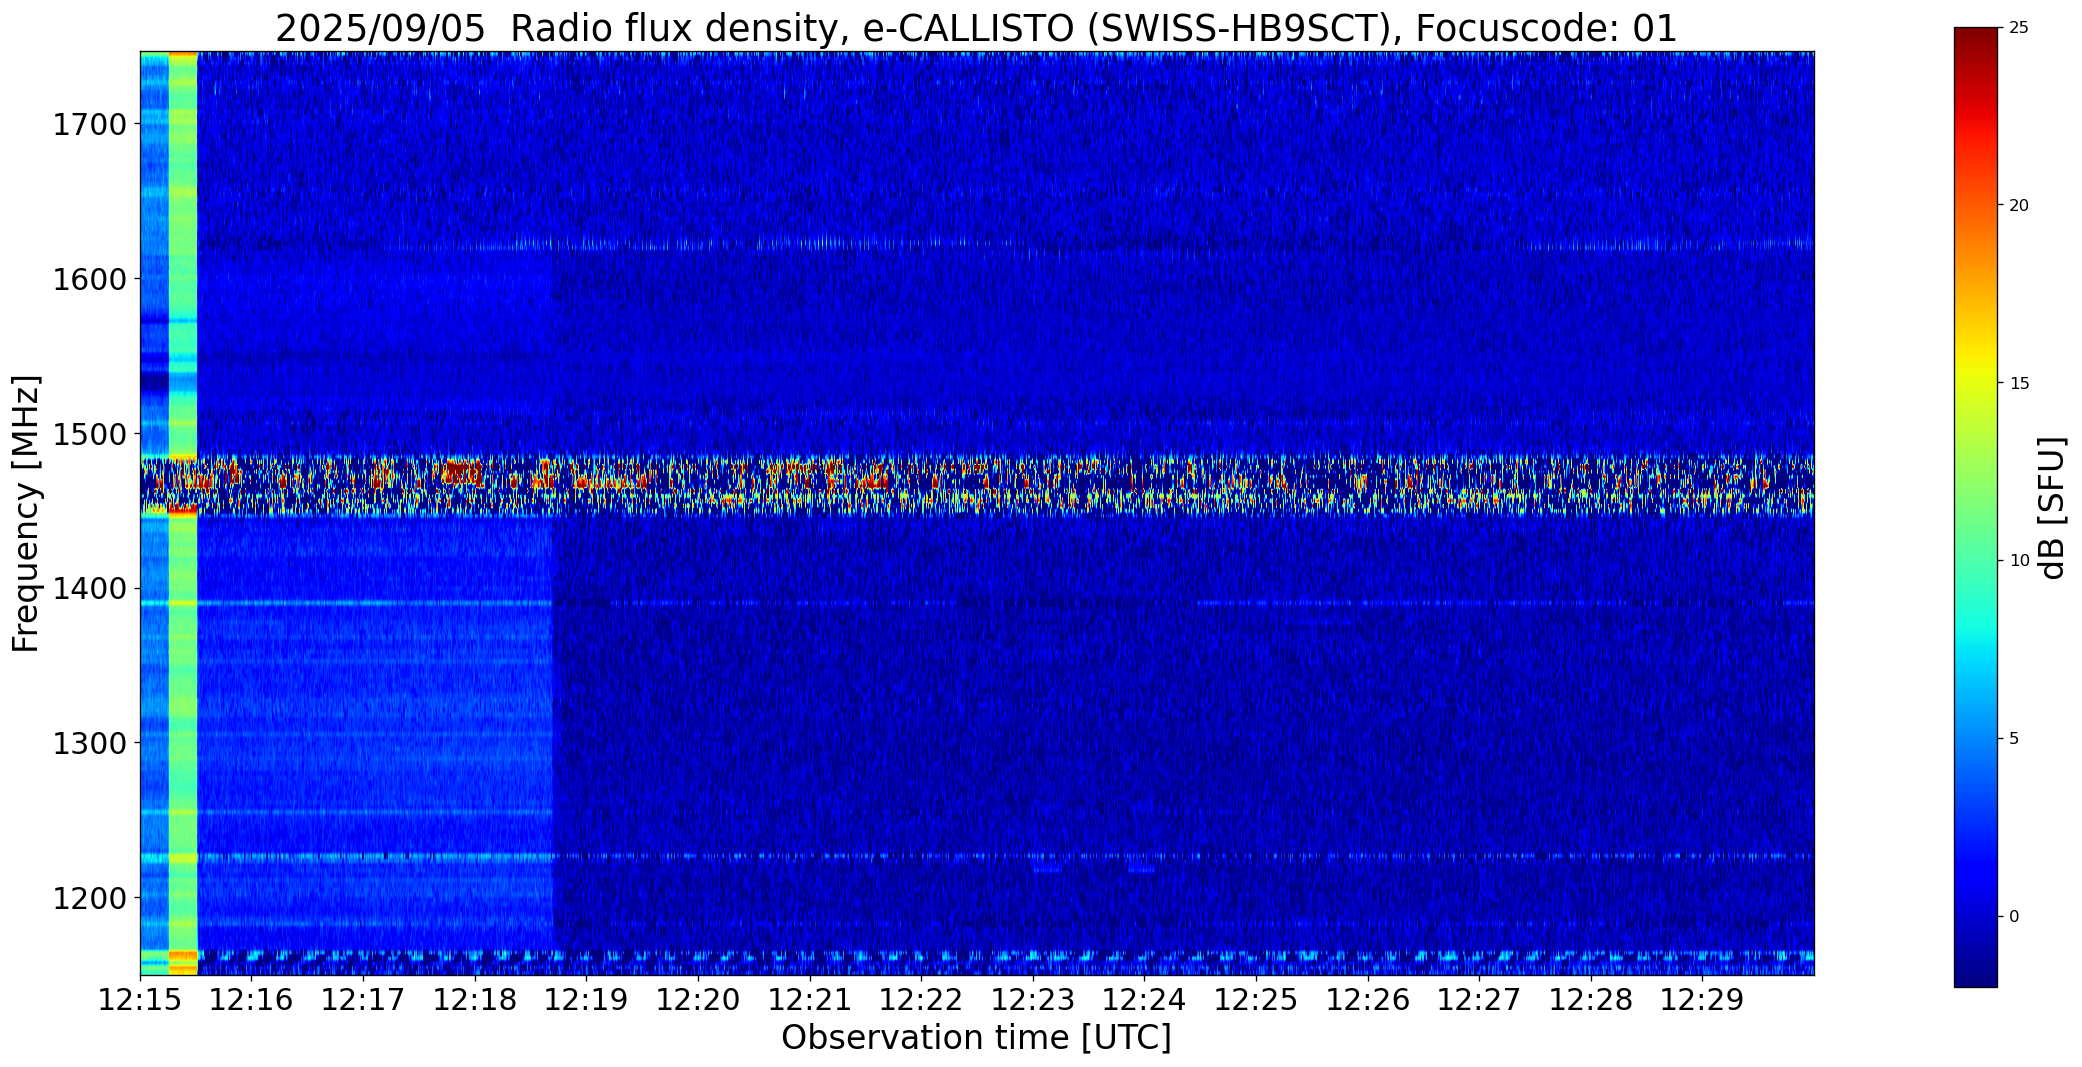The height and width of the screenshot is (1067, 2082).
Task: Click the colorbar tick label 20
Action: (x=2018, y=205)
